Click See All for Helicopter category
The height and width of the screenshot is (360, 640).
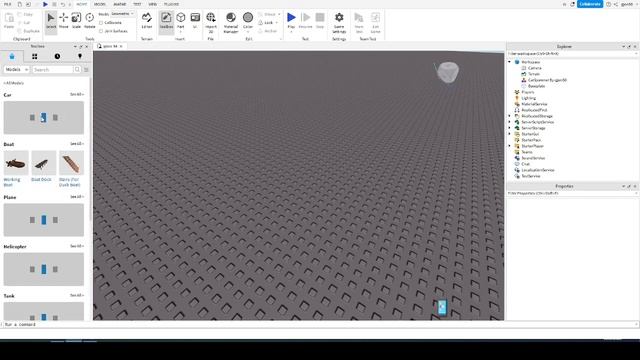77,246
